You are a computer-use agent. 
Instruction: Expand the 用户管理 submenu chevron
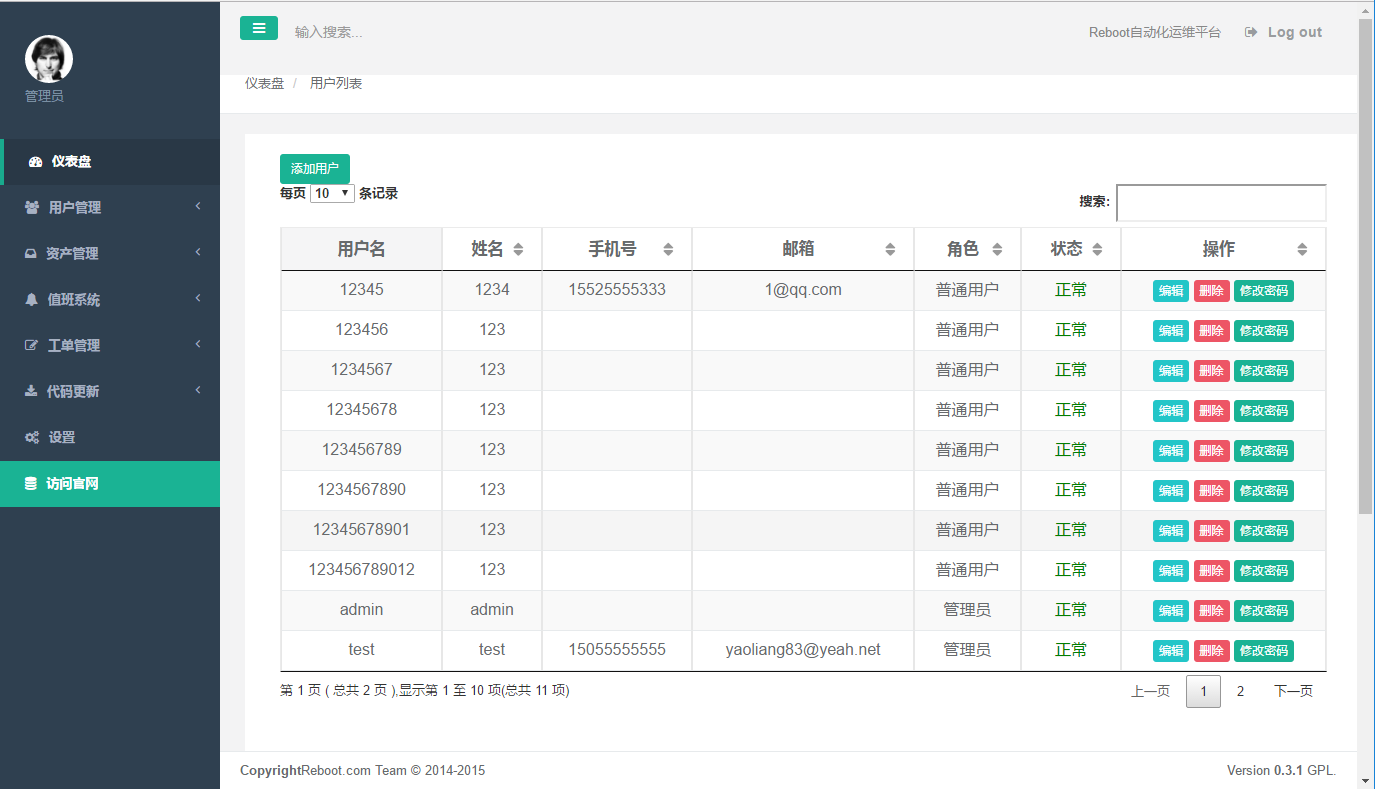(x=200, y=207)
